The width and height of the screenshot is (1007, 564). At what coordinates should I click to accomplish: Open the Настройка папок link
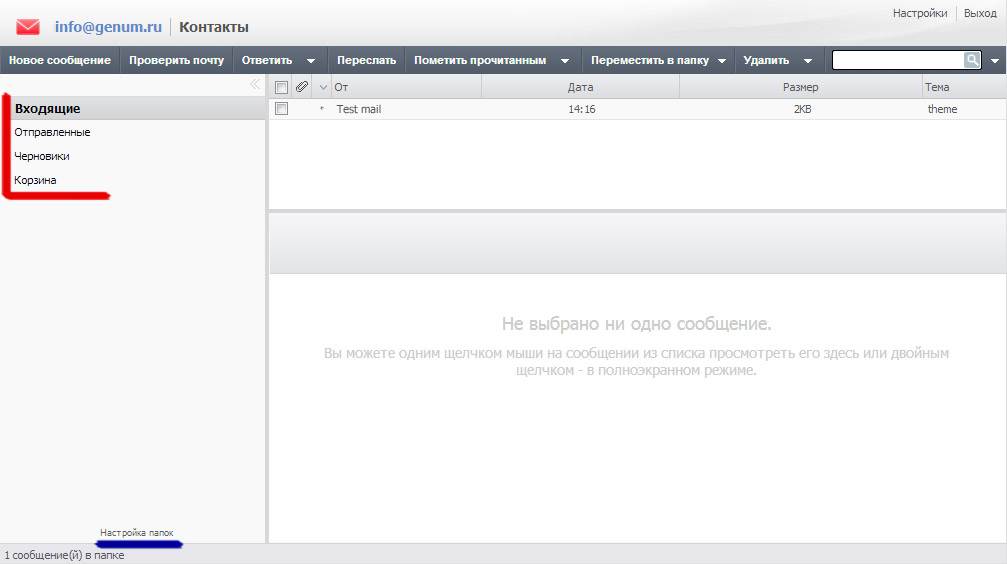click(137, 533)
